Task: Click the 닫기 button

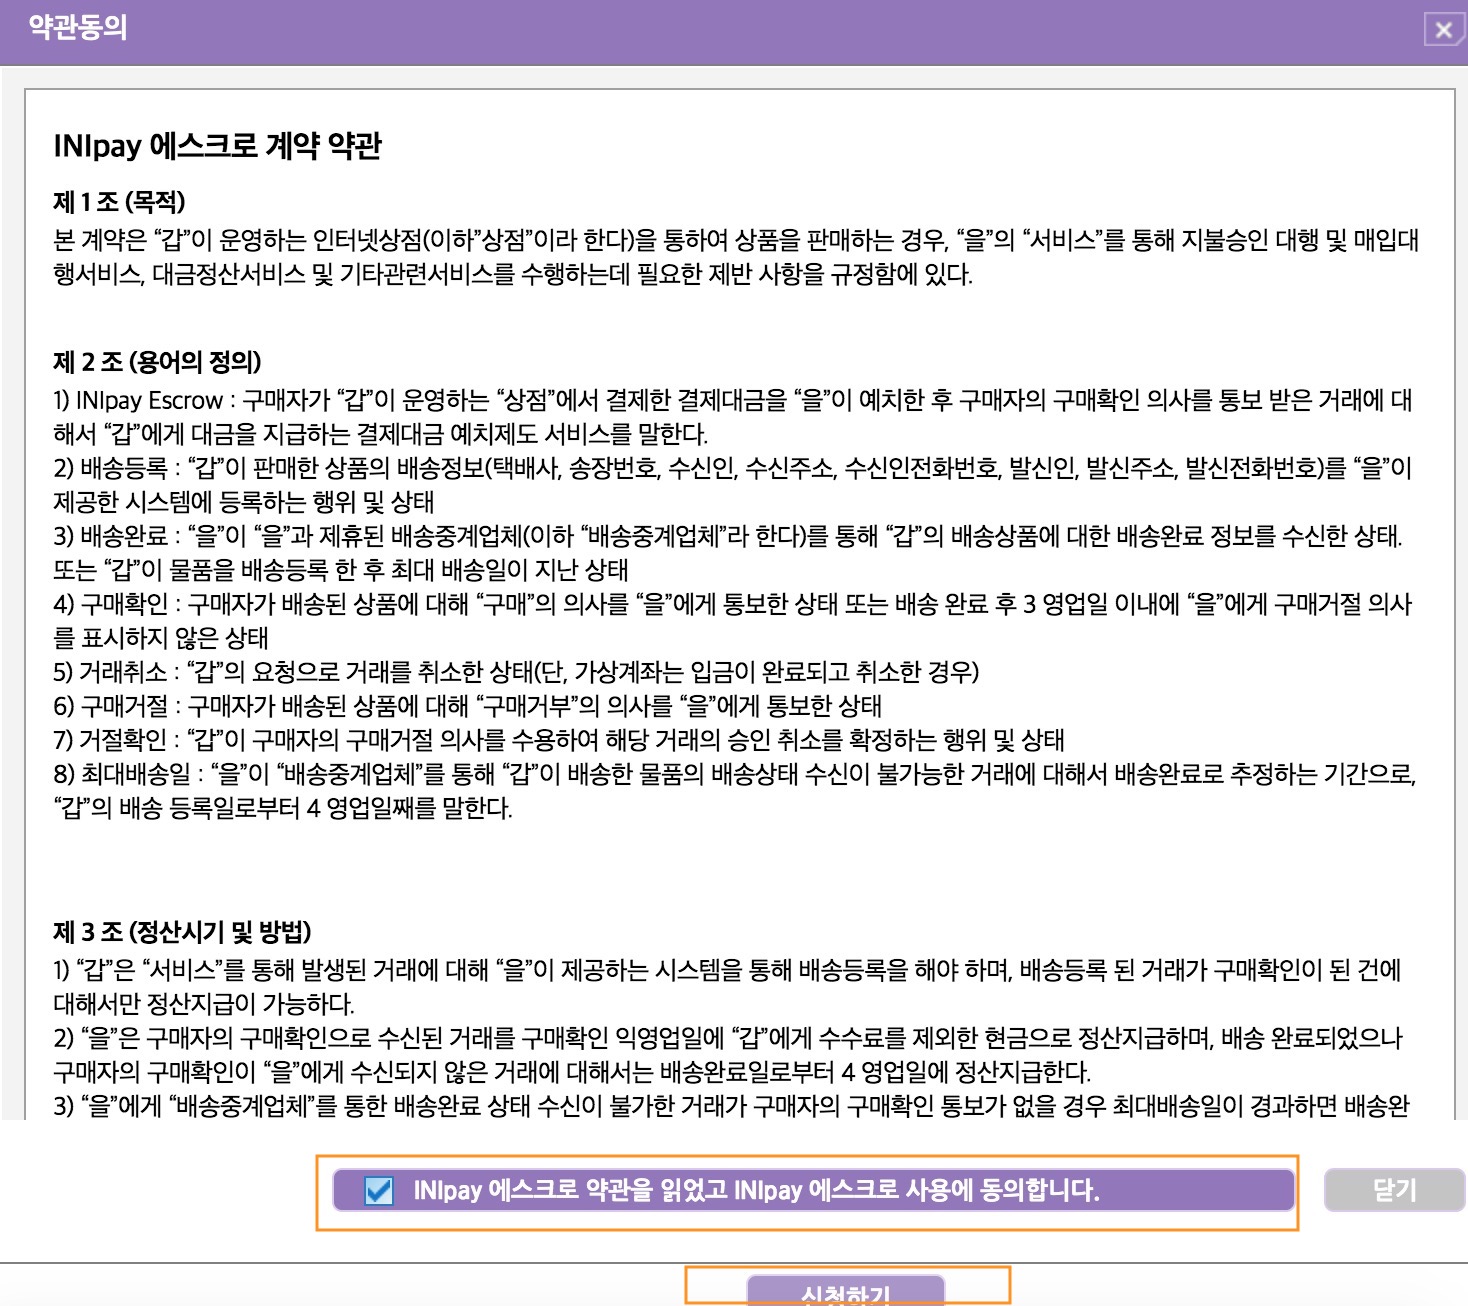Action: [x=1394, y=1190]
